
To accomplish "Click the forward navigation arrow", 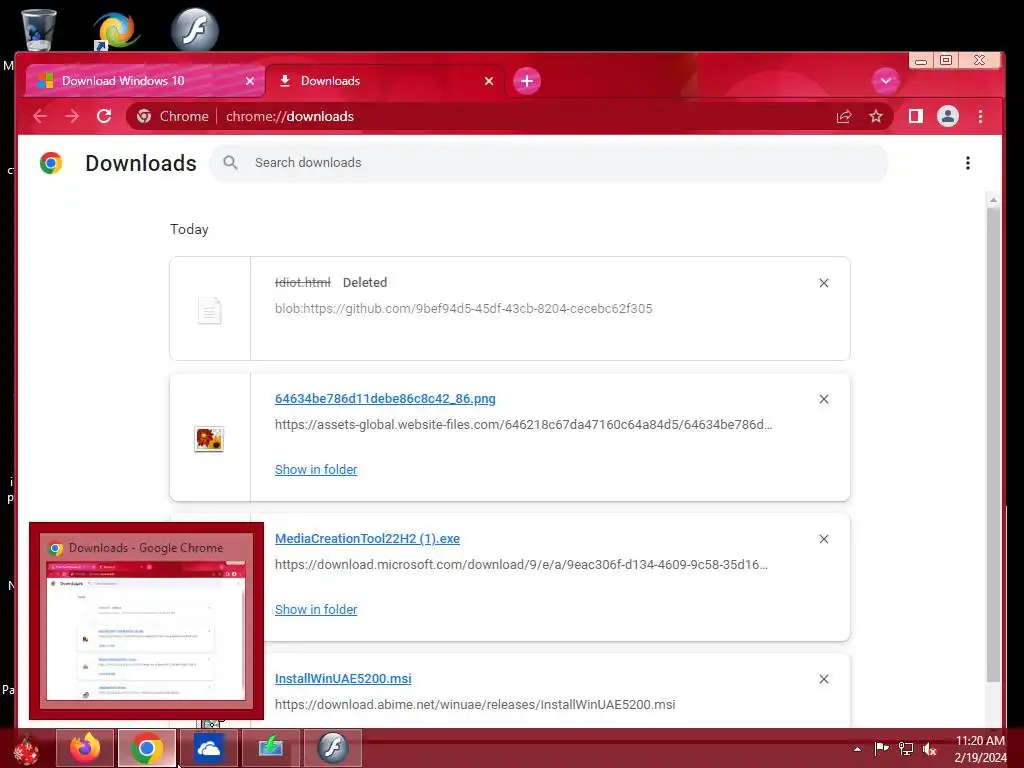I will (72, 116).
